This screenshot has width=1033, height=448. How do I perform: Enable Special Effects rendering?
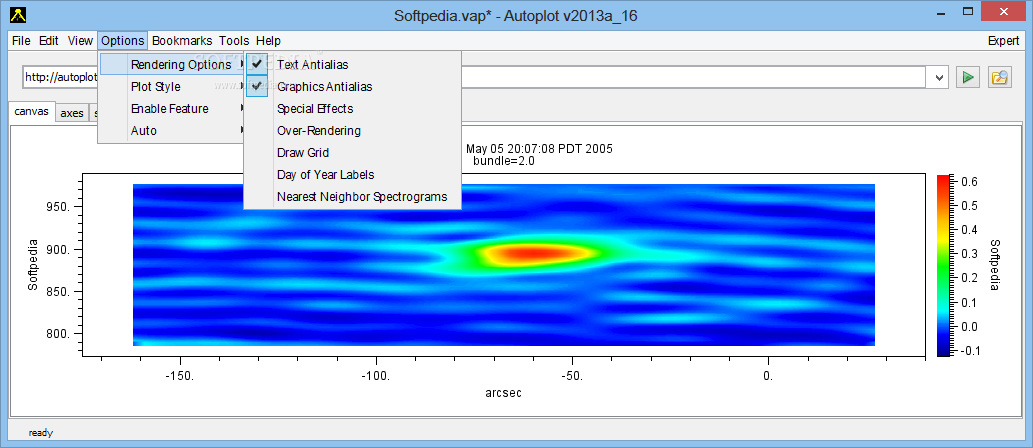click(x=352, y=109)
